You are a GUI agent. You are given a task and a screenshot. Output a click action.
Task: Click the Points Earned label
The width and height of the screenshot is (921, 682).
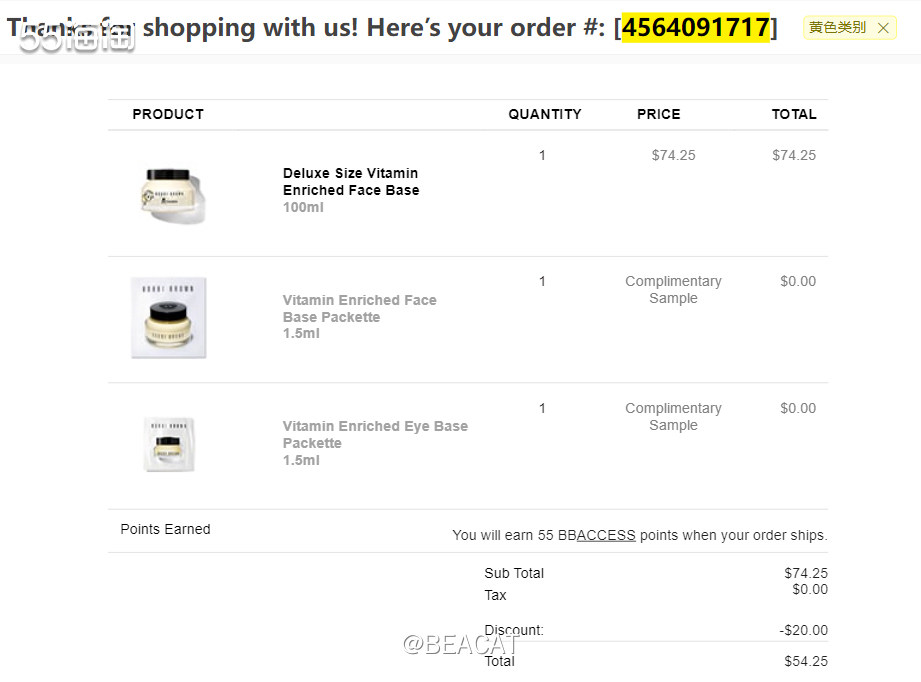coord(165,529)
